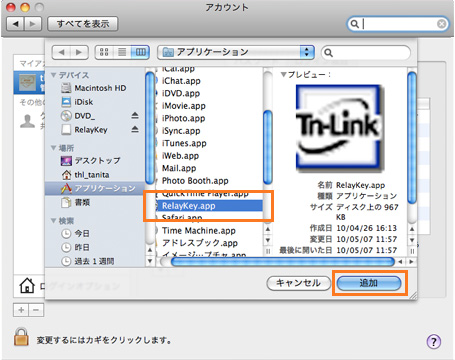Open the アプリケーション location dropdown

pos(236,52)
